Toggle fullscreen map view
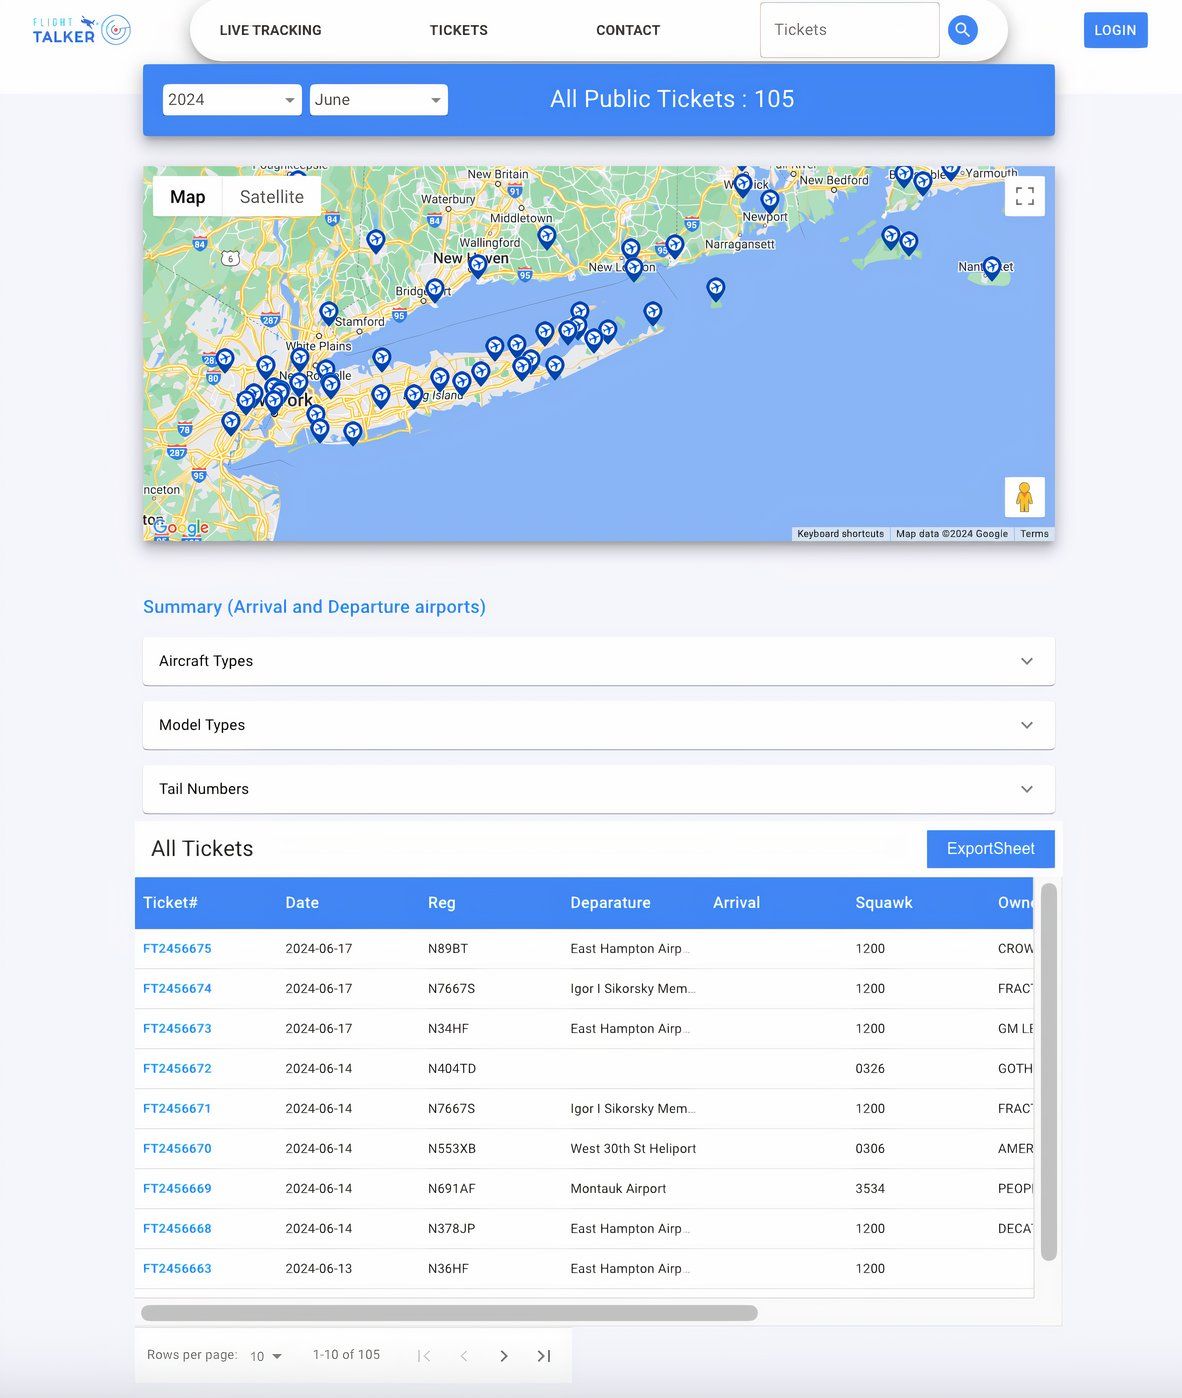The height and width of the screenshot is (1398, 1182). [1024, 196]
